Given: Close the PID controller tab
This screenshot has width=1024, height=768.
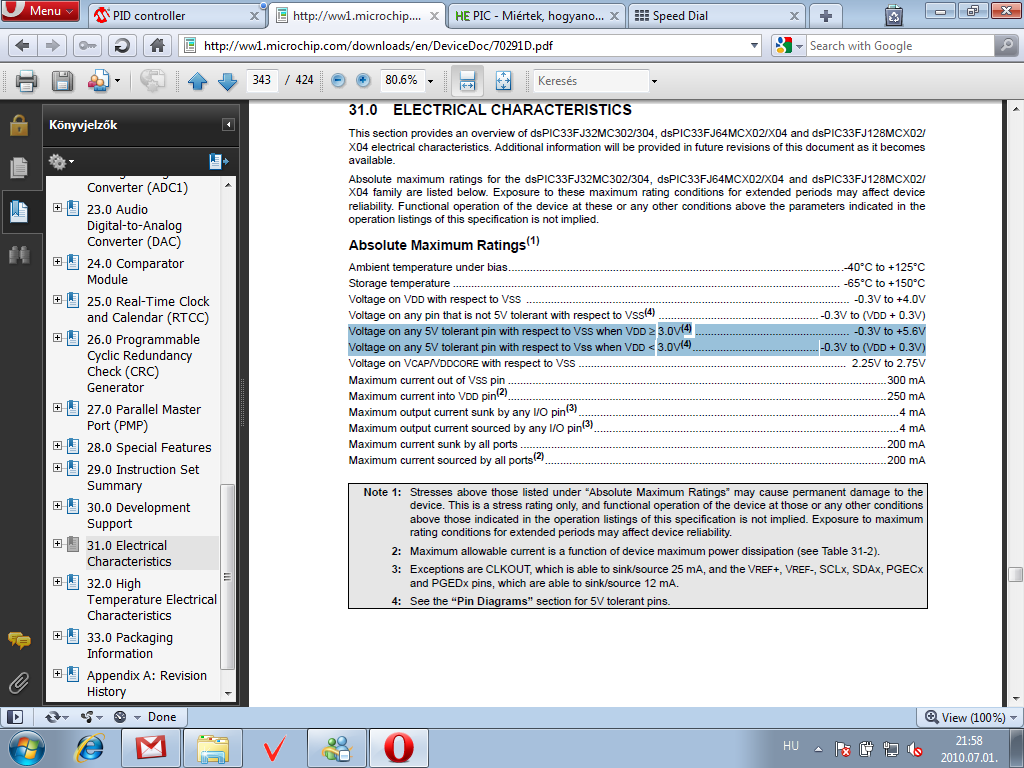Looking at the screenshot, I should 254,16.
